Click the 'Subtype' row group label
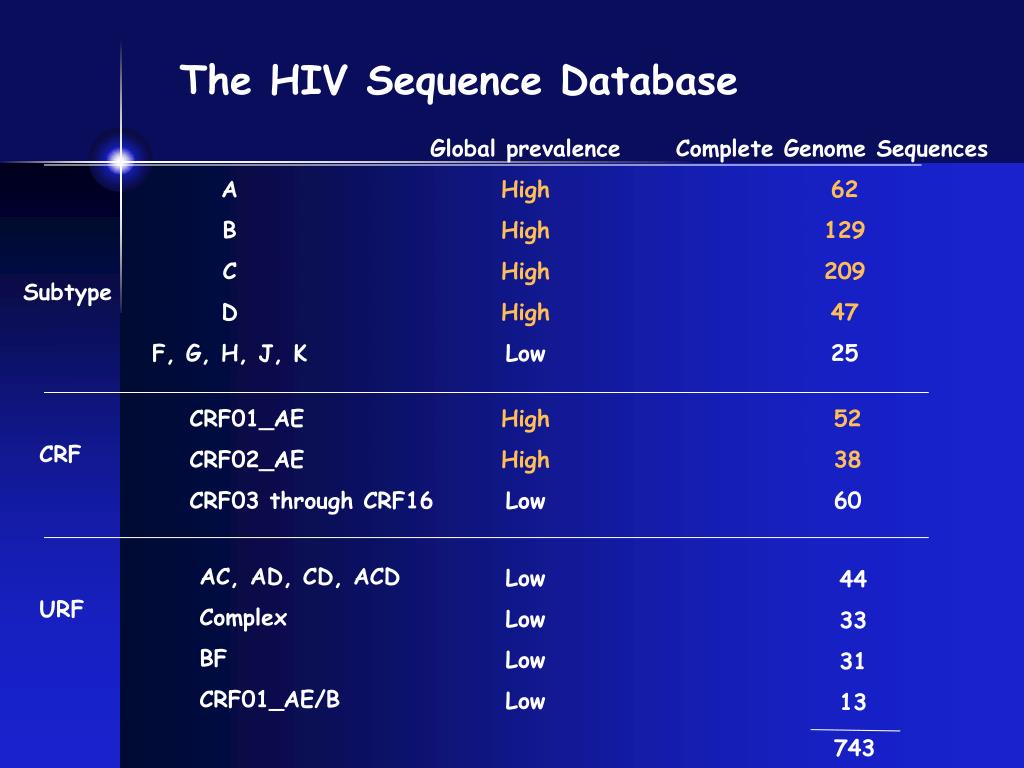Viewport: 1024px width, 768px height. (x=67, y=293)
